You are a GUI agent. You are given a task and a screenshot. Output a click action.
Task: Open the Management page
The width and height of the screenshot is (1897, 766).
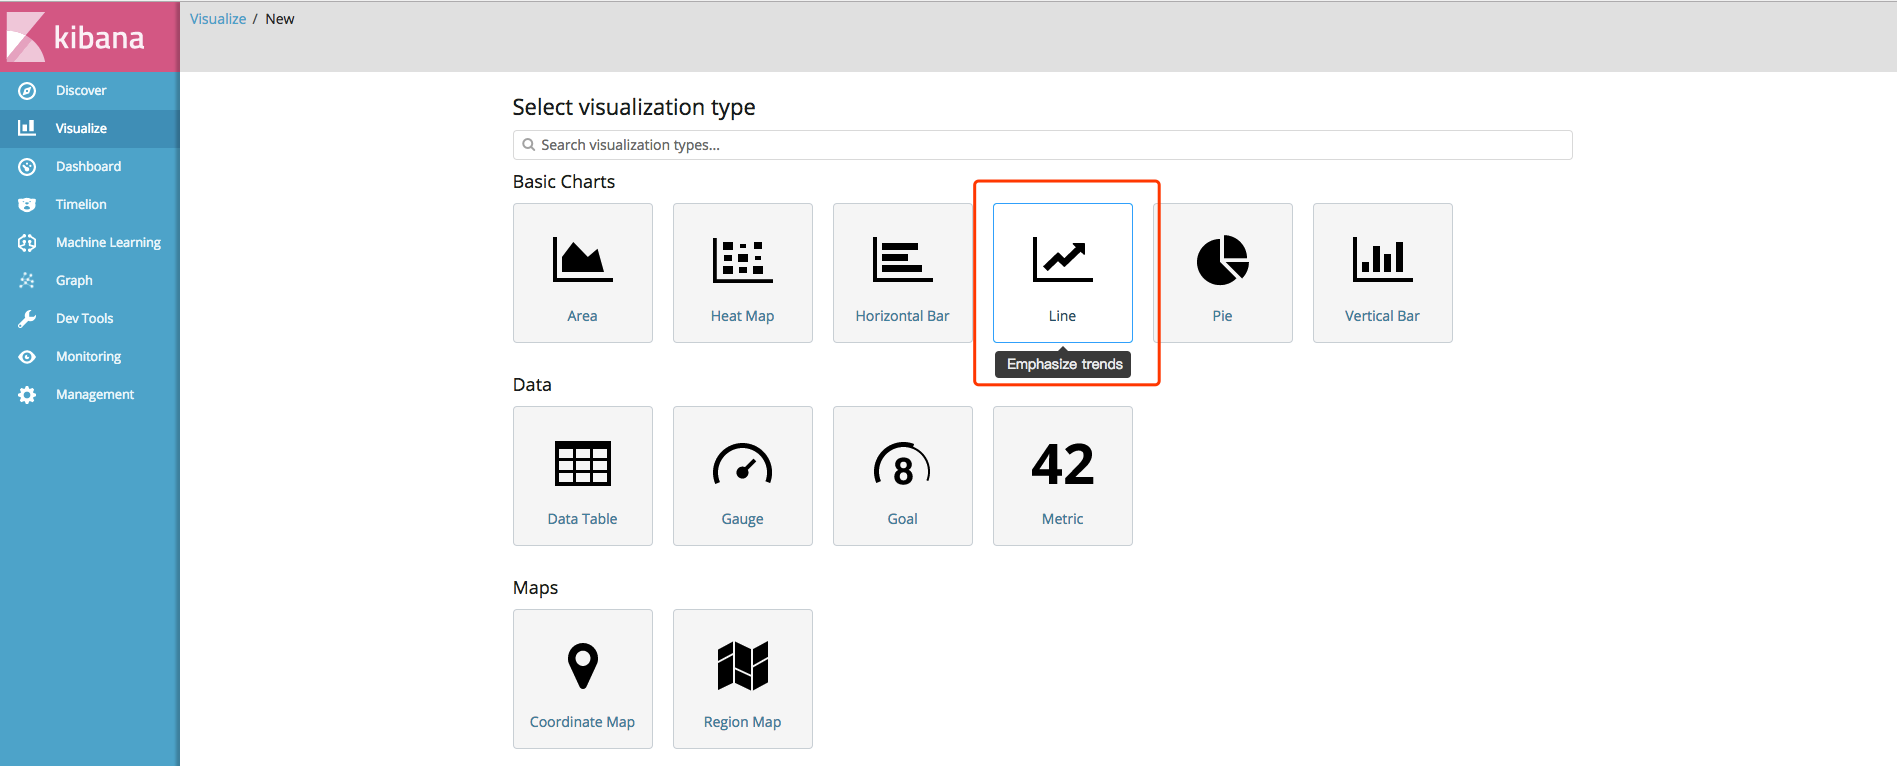tap(89, 395)
